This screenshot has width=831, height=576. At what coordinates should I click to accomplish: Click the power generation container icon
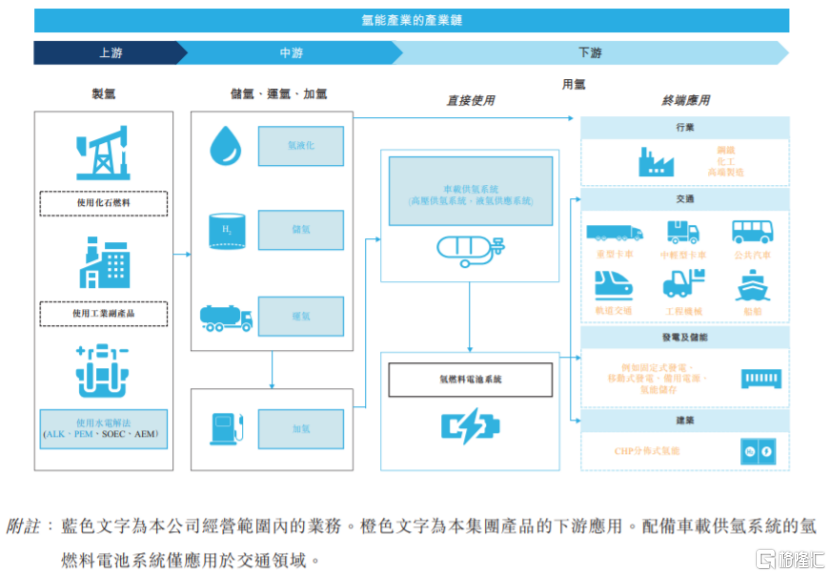761,378
